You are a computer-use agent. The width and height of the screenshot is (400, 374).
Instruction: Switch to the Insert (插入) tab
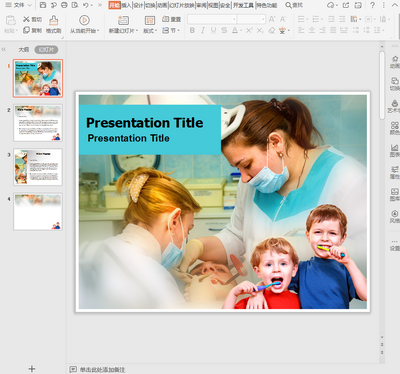click(126, 5)
